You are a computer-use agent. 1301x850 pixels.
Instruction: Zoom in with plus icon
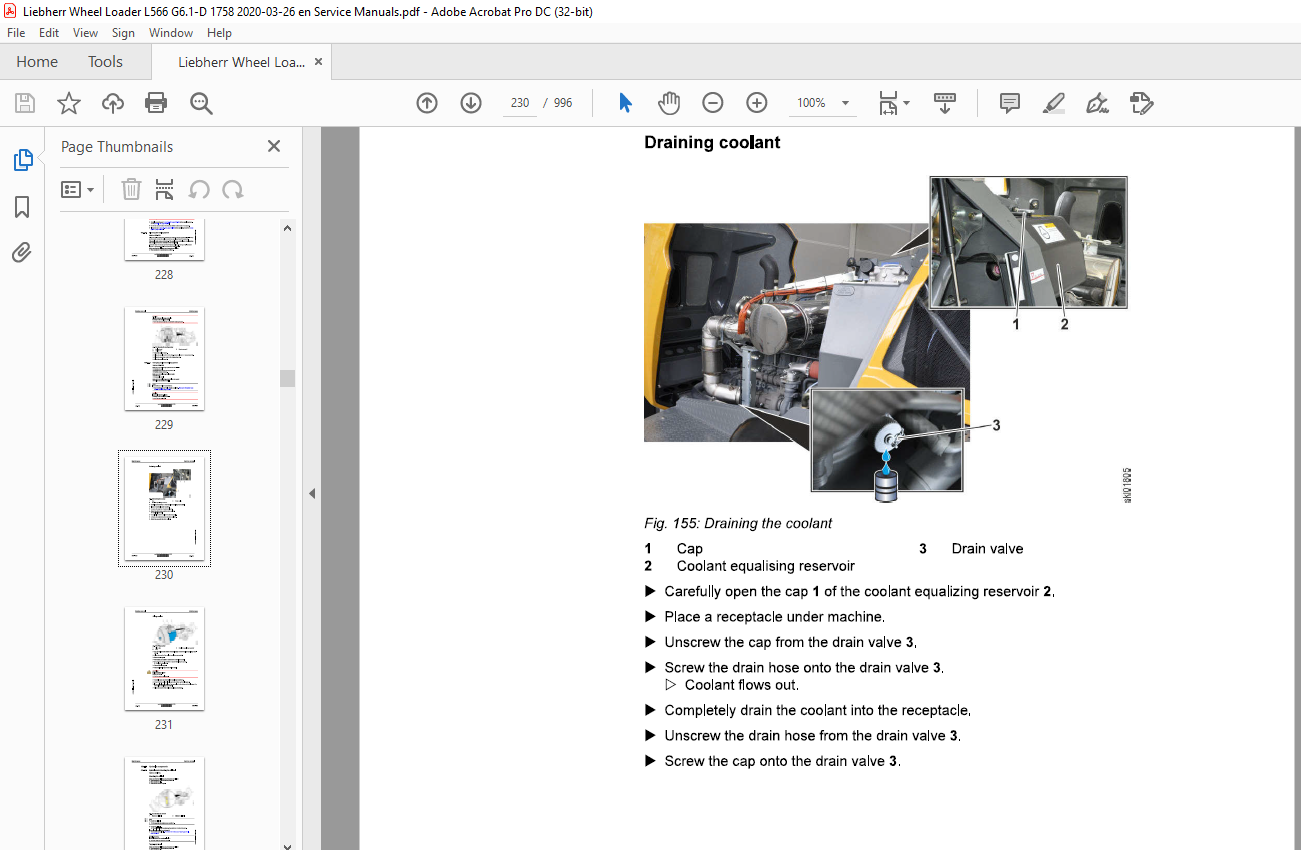pos(757,103)
